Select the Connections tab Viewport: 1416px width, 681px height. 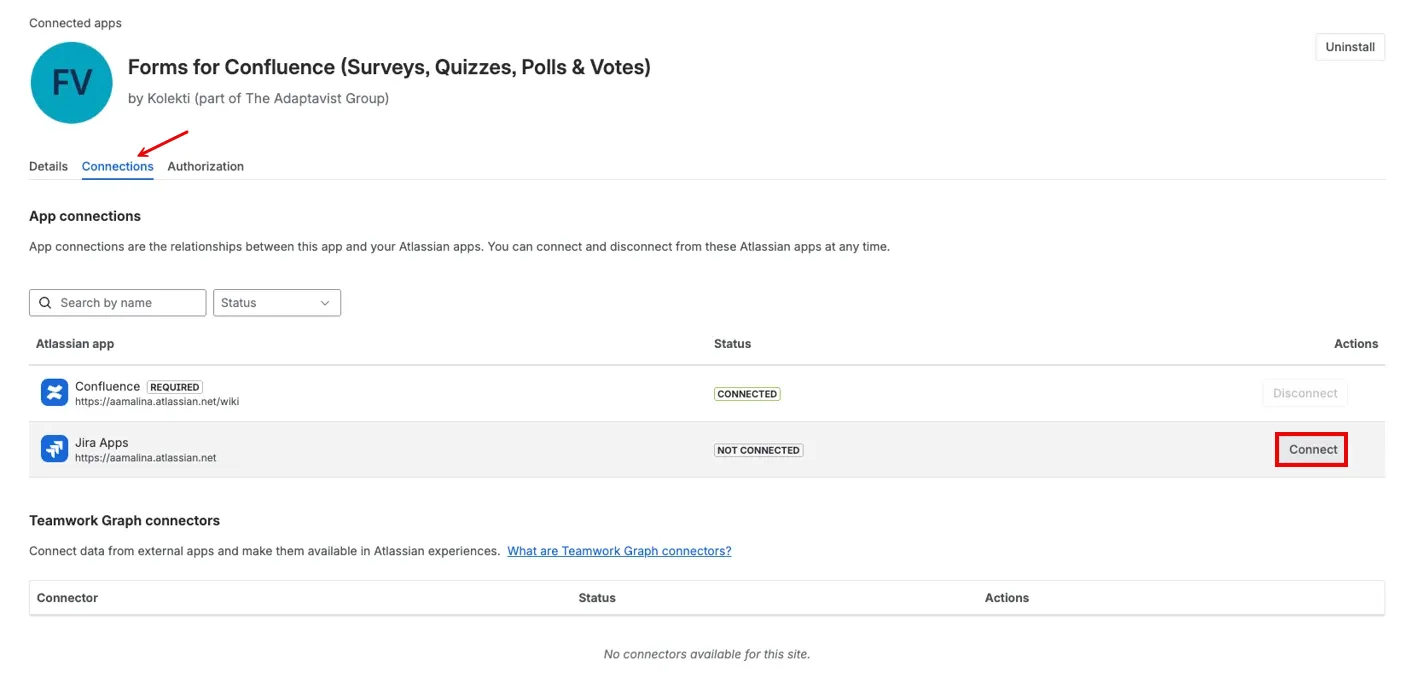118,166
